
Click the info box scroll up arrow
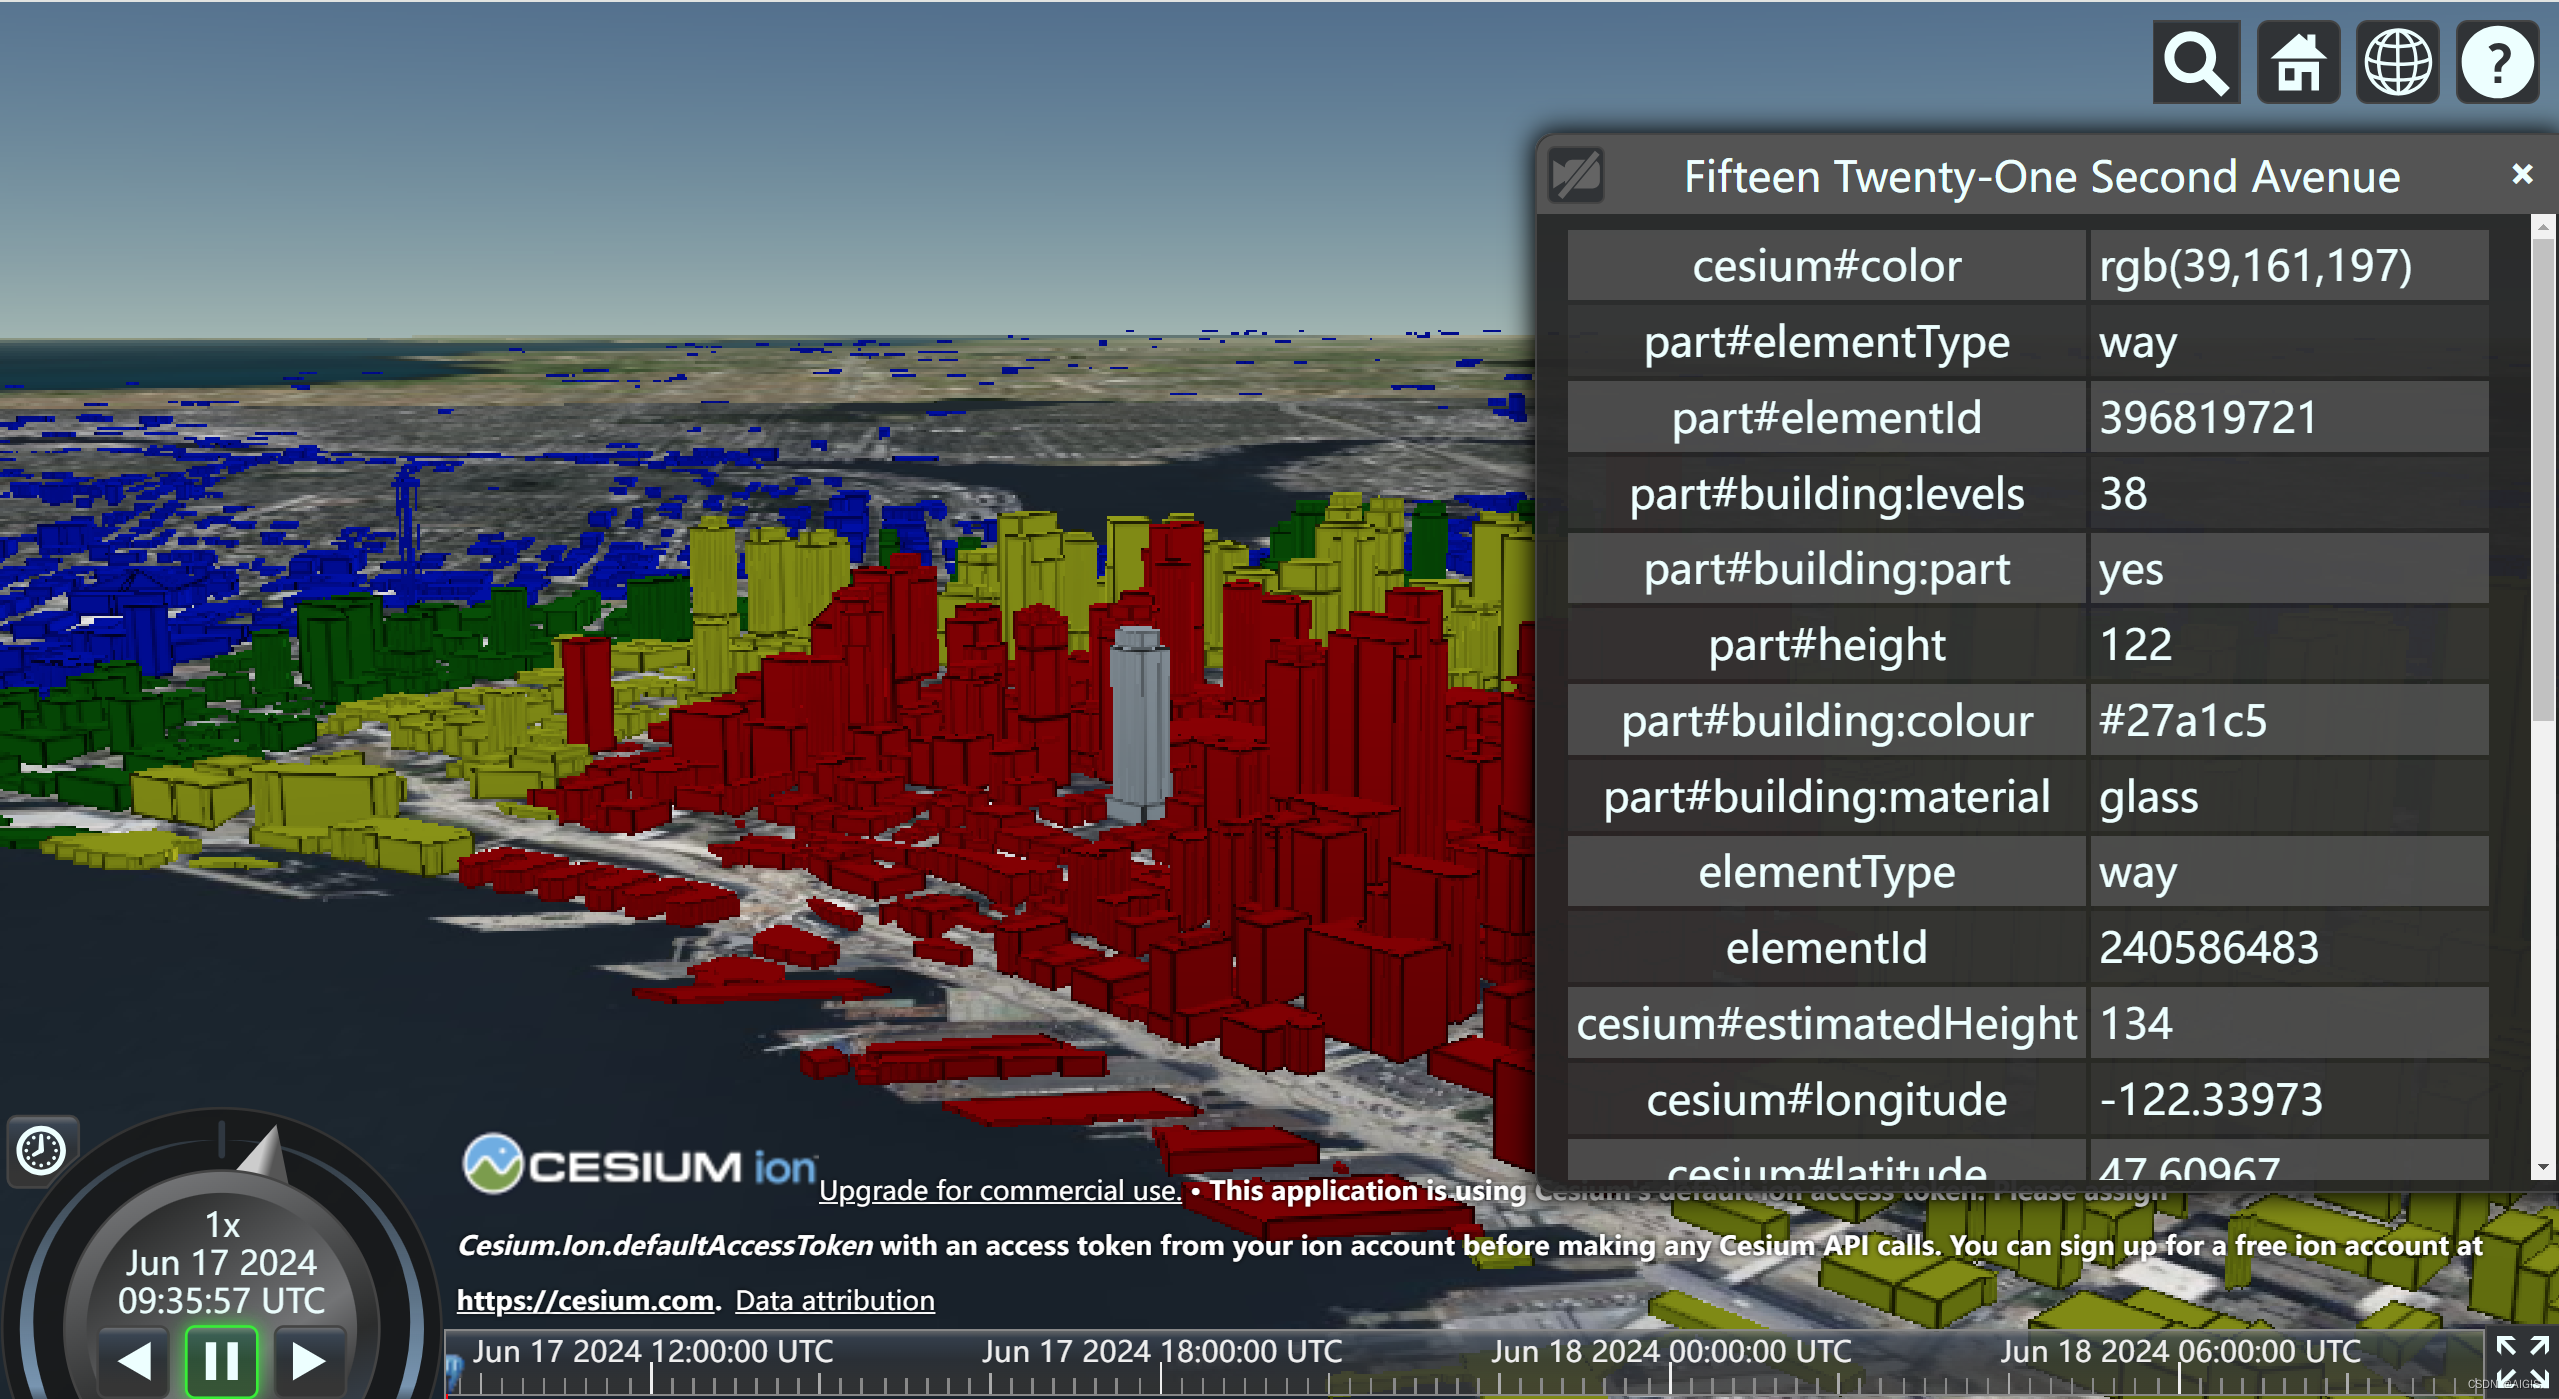tap(2545, 228)
